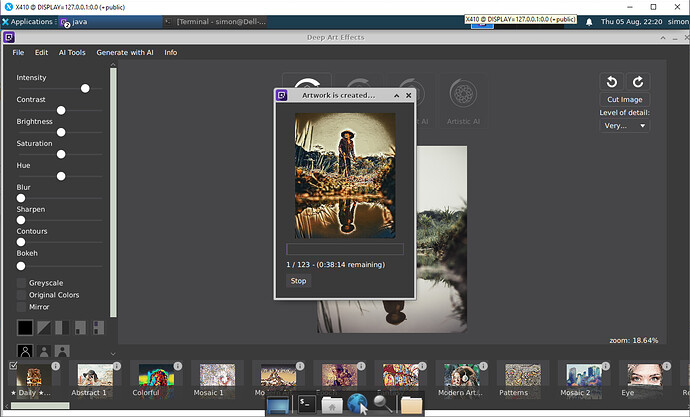Launch the web browser globe dock icon
This screenshot has width=690, height=417.
click(x=358, y=404)
